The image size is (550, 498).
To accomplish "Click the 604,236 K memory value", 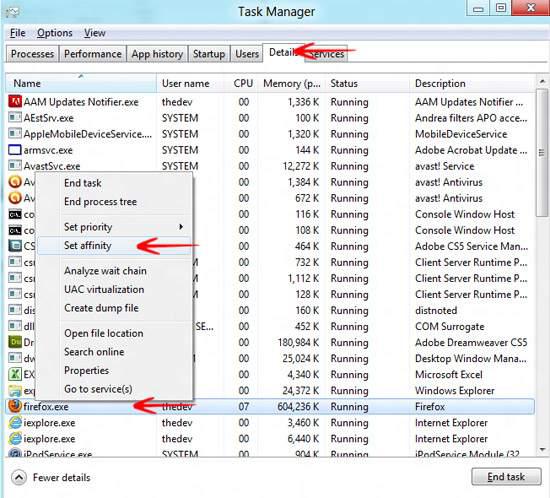I will (298, 406).
